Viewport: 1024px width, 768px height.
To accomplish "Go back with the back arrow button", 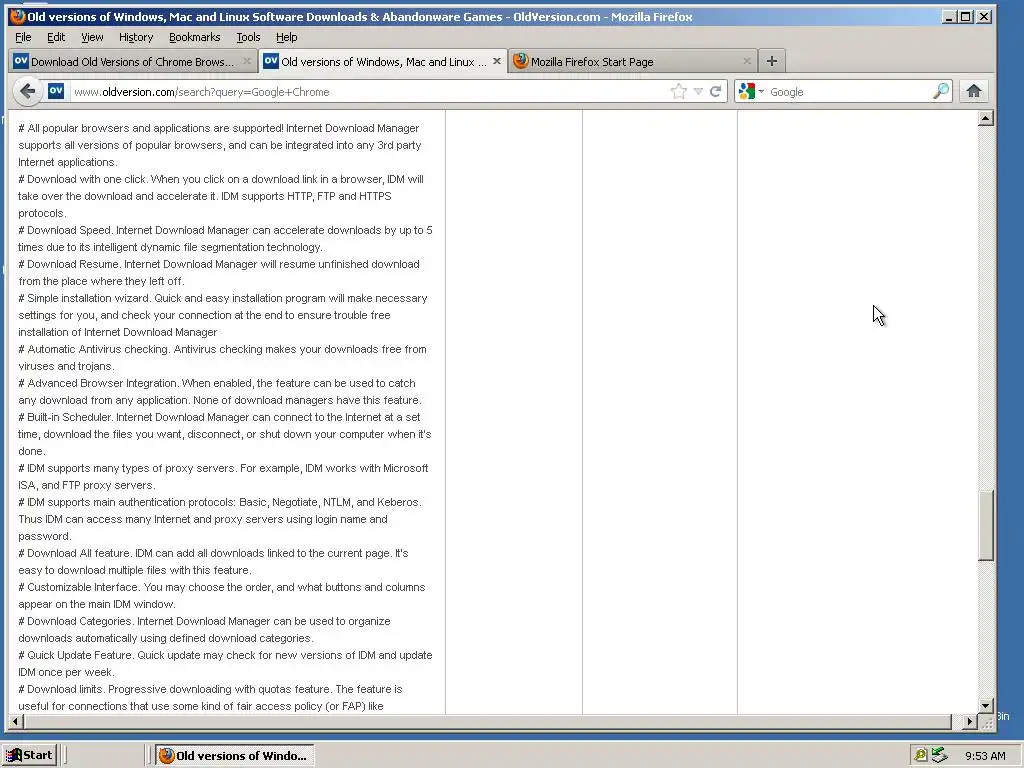I will [27, 91].
